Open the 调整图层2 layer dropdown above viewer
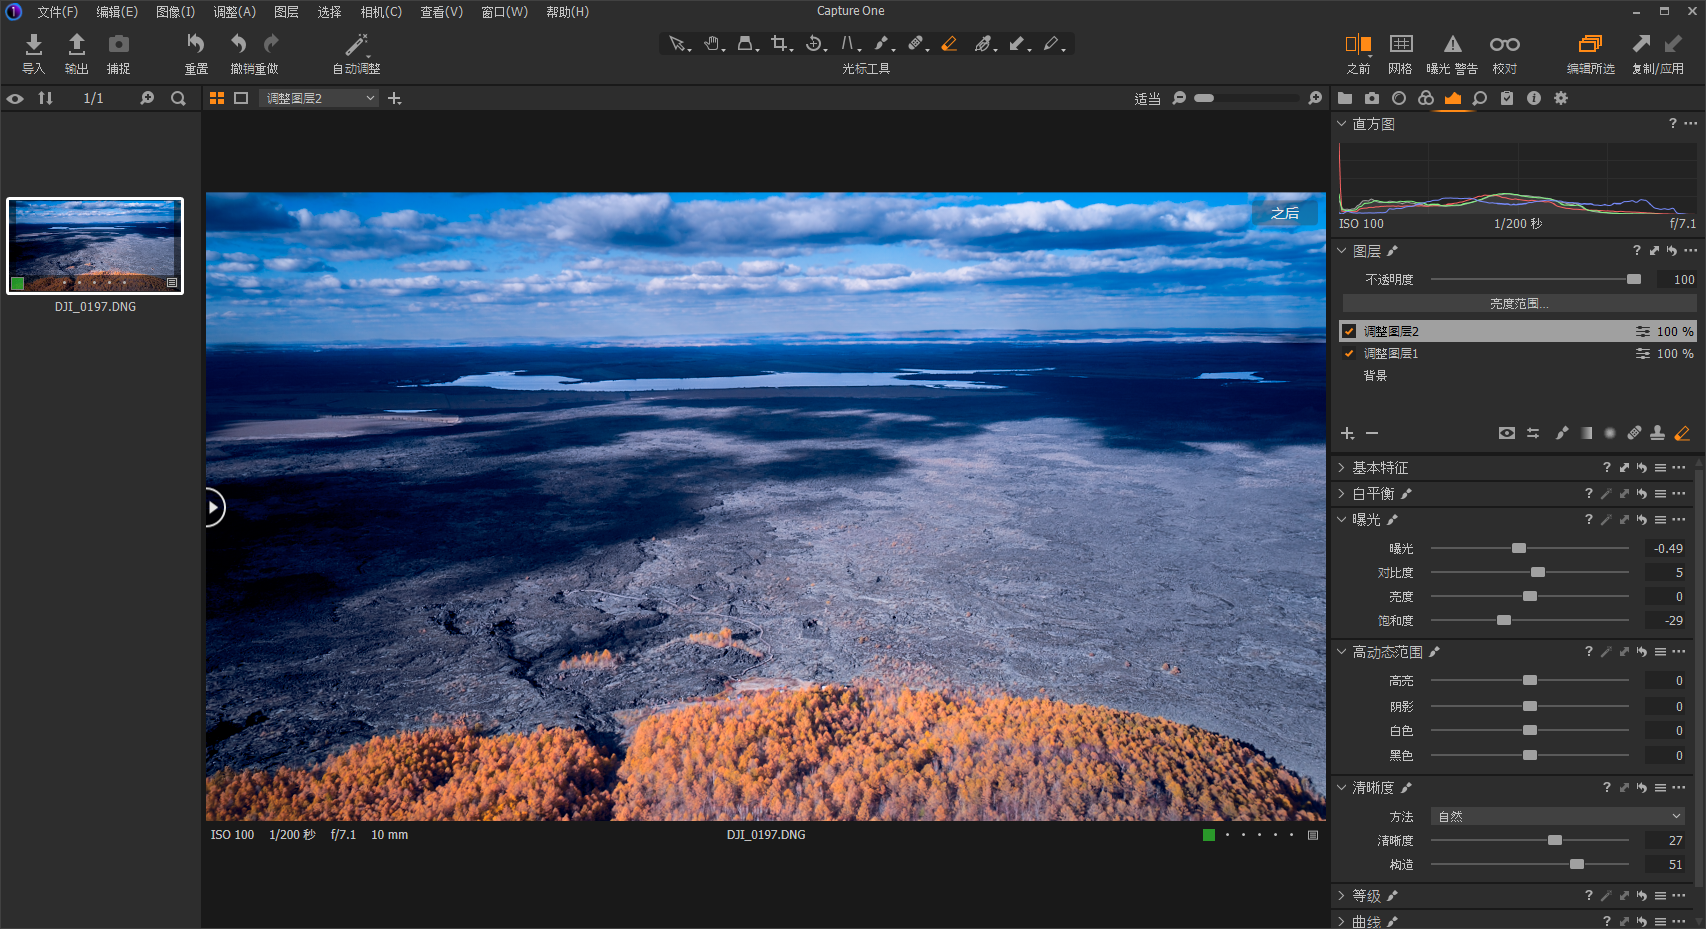Image resolution: width=1706 pixels, height=929 pixels. click(319, 98)
